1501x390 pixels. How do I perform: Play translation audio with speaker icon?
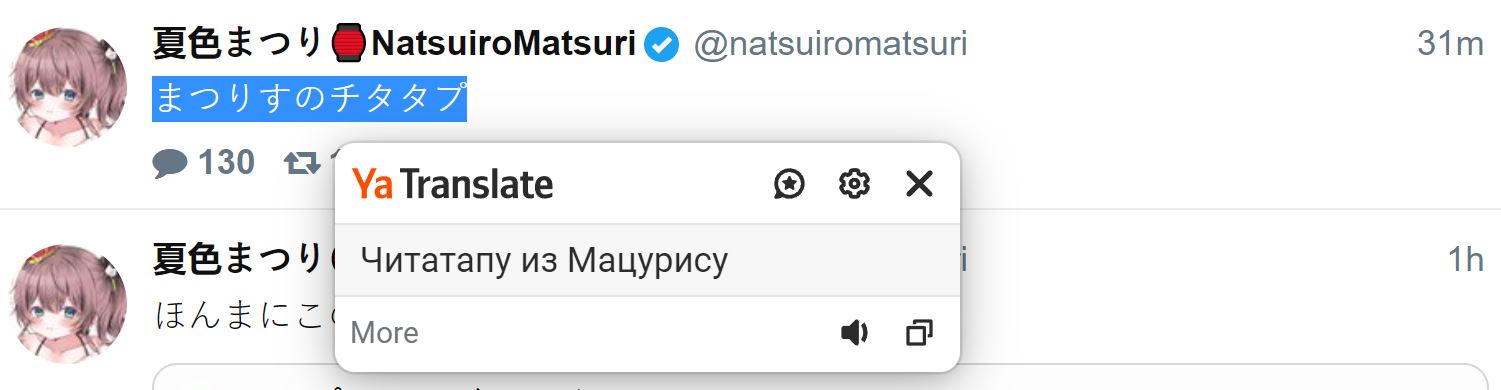click(x=854, y=333)
